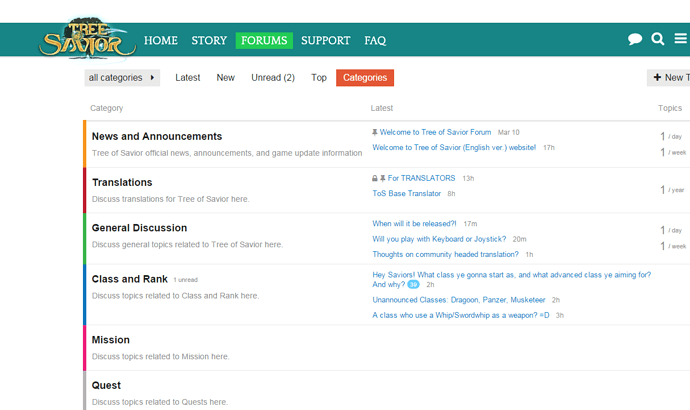Open the chat bubble notifications icon
Image resolution: width=690 pixels, height=410 pixels.
pos(635,40)
